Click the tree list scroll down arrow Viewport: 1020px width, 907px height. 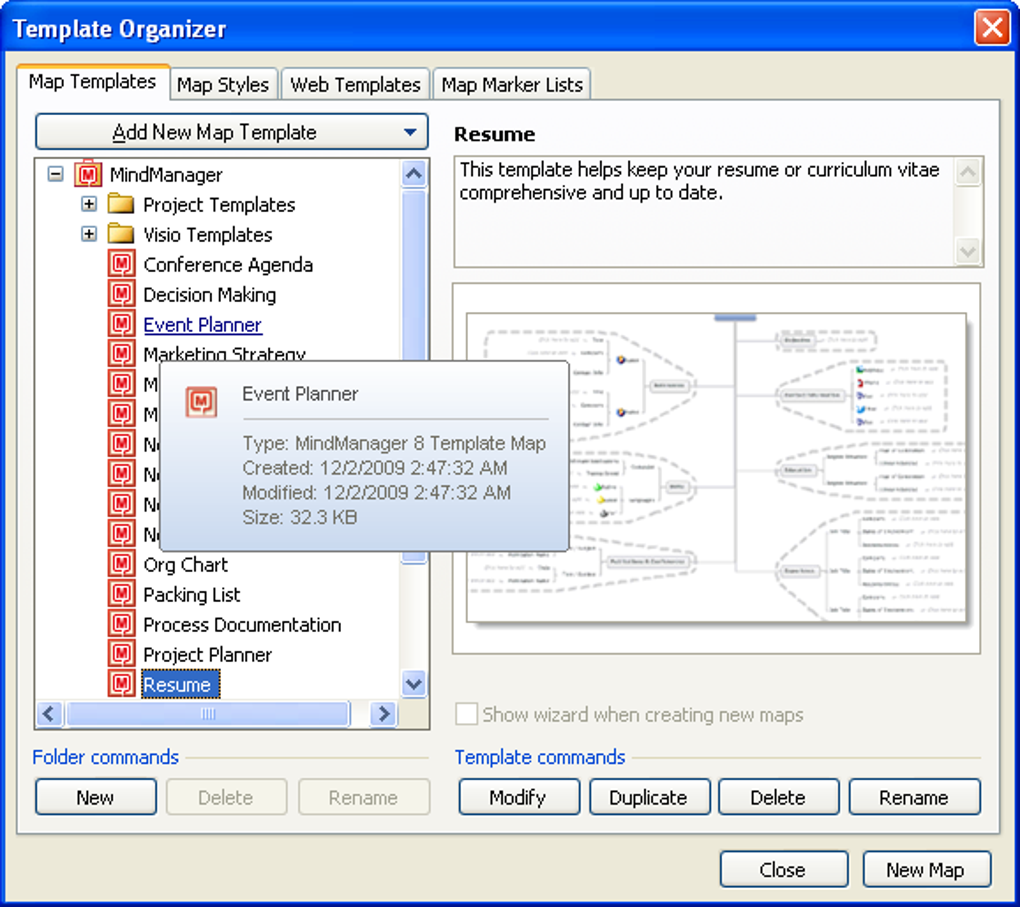(x=414, y=684)
